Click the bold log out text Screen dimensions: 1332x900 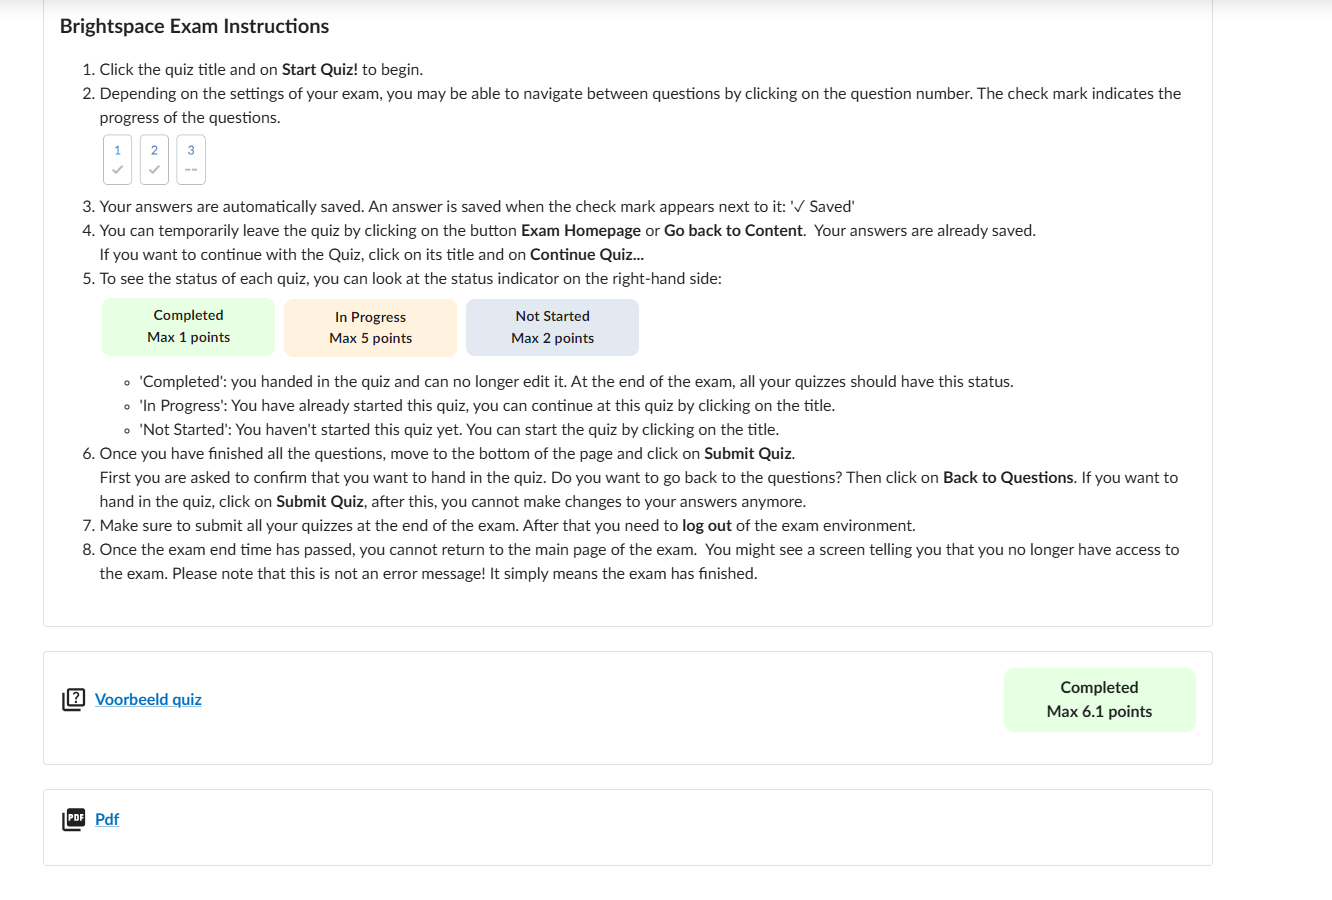click(706, 525)
